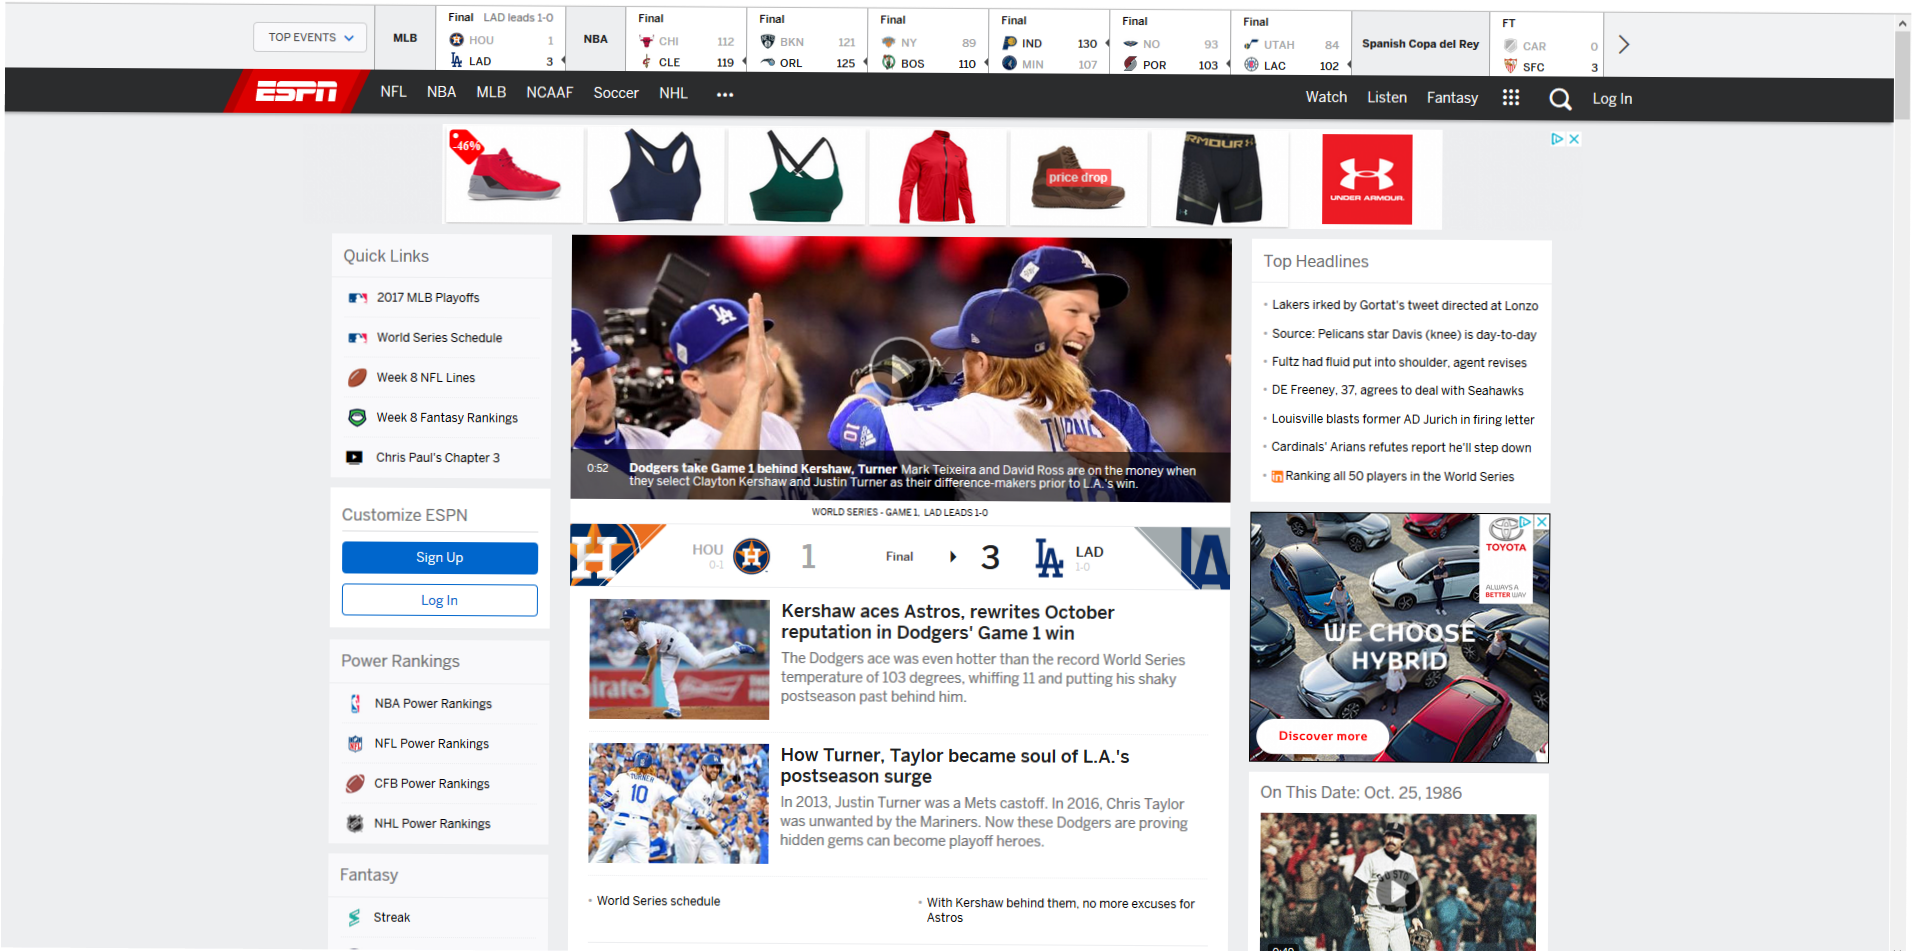Click the puck icon beside NHL Power Rankings
Image resolution: width=1912 pixels, height=951 pixels.
pyautogui.click(x=357, y=823)
